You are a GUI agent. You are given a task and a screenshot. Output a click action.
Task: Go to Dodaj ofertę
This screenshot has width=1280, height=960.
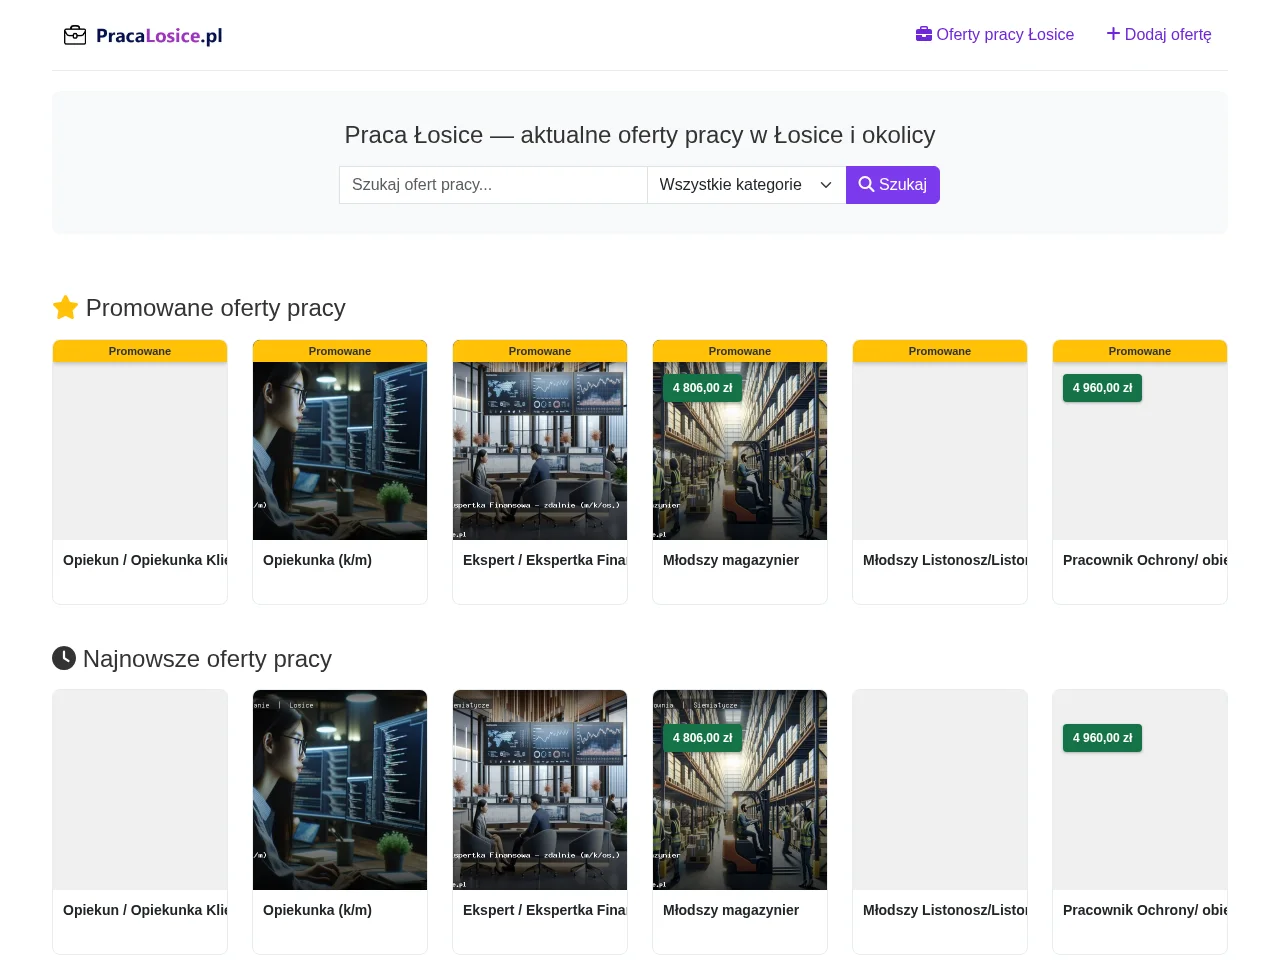tap(1159, 34)
